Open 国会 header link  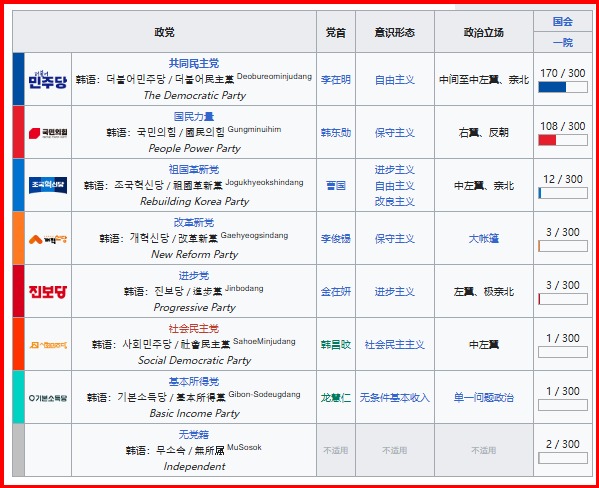[x=563, y=21]
